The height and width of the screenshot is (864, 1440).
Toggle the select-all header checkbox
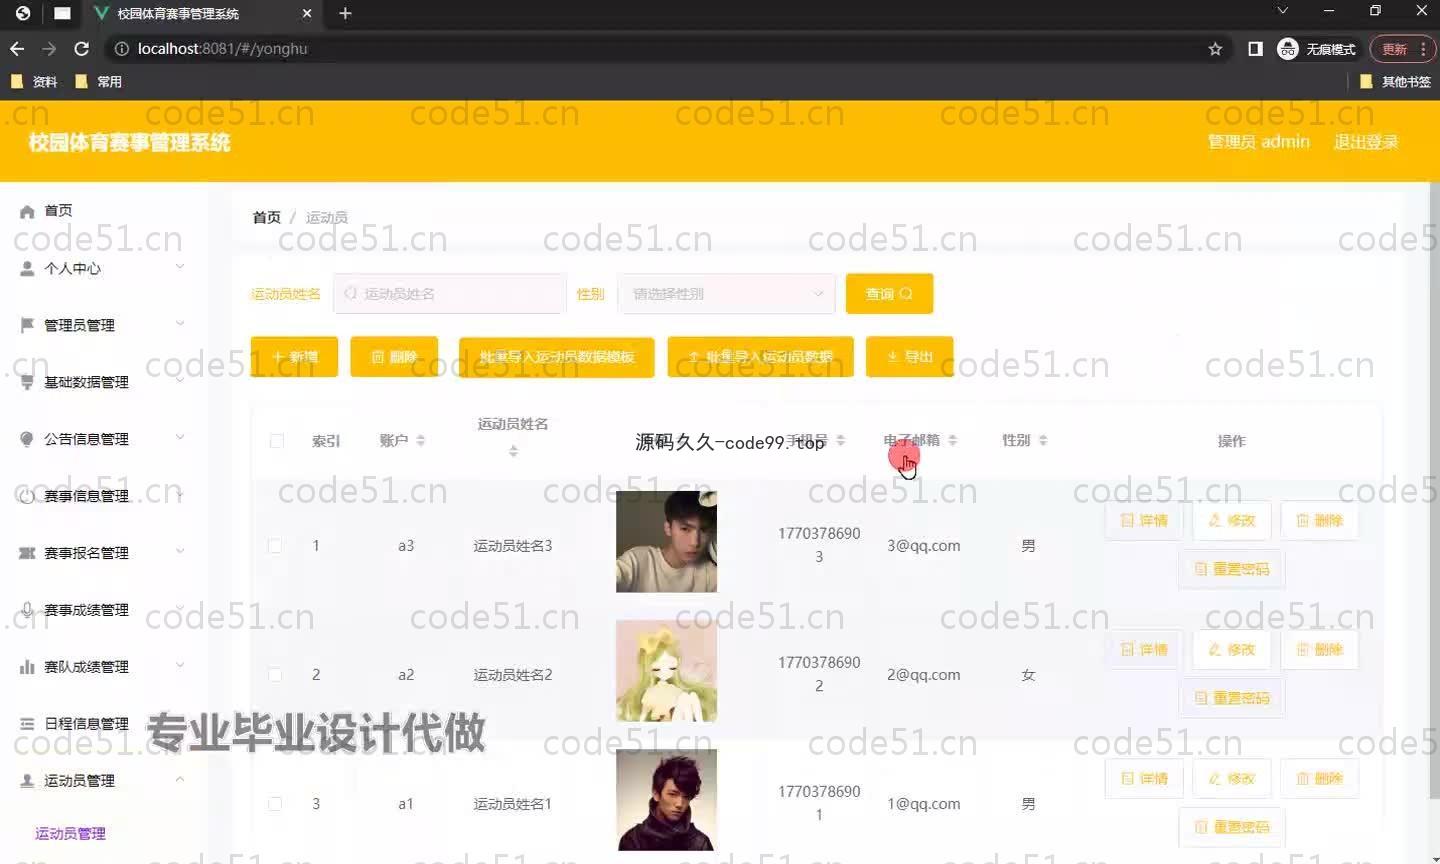click(x=277, y=441)
